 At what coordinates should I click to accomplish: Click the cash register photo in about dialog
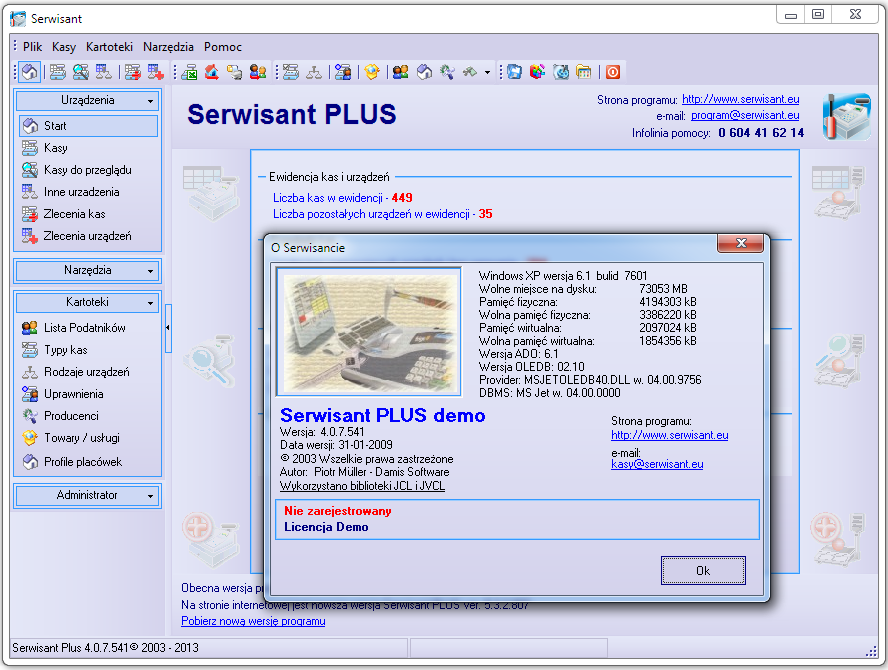click(x=369, y=332)
